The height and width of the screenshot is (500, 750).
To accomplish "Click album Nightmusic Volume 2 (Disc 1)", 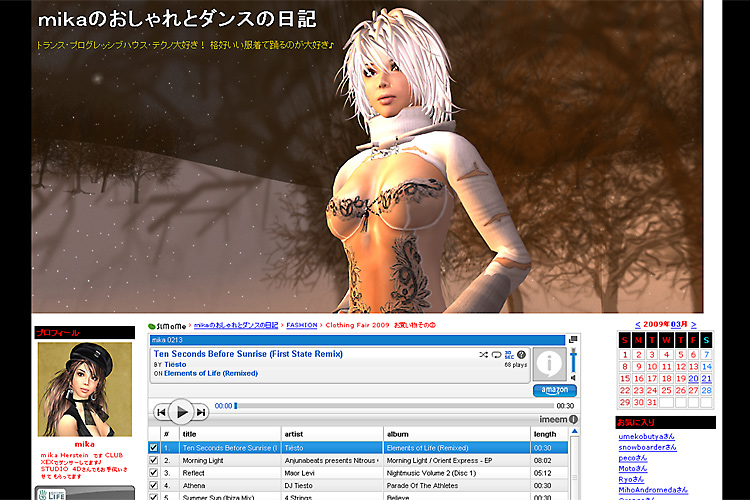I will click(431, 473).
